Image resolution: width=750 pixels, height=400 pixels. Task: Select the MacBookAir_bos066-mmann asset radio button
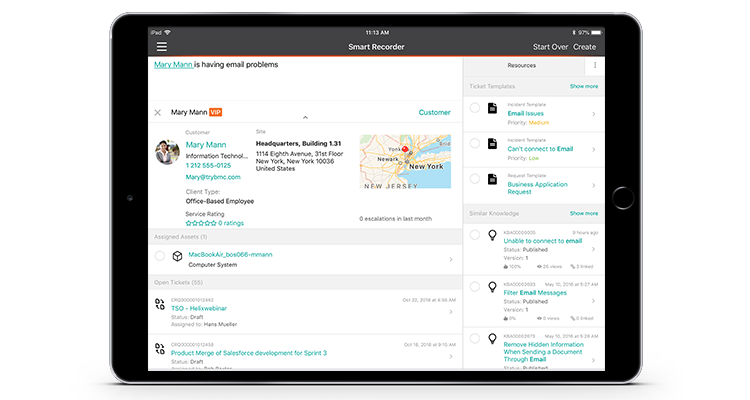(159, 257)
